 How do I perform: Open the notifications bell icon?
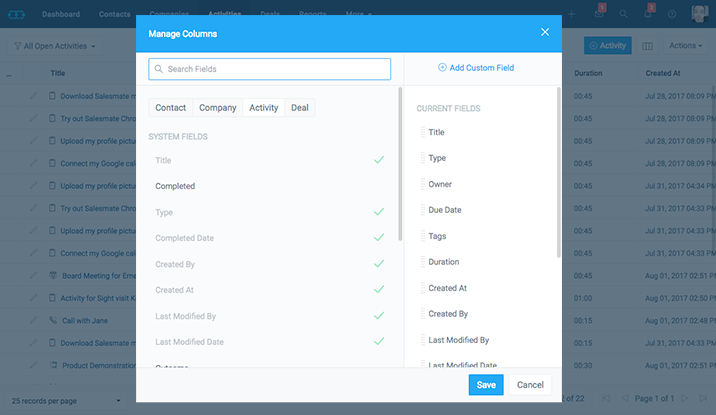coord(648,13)
